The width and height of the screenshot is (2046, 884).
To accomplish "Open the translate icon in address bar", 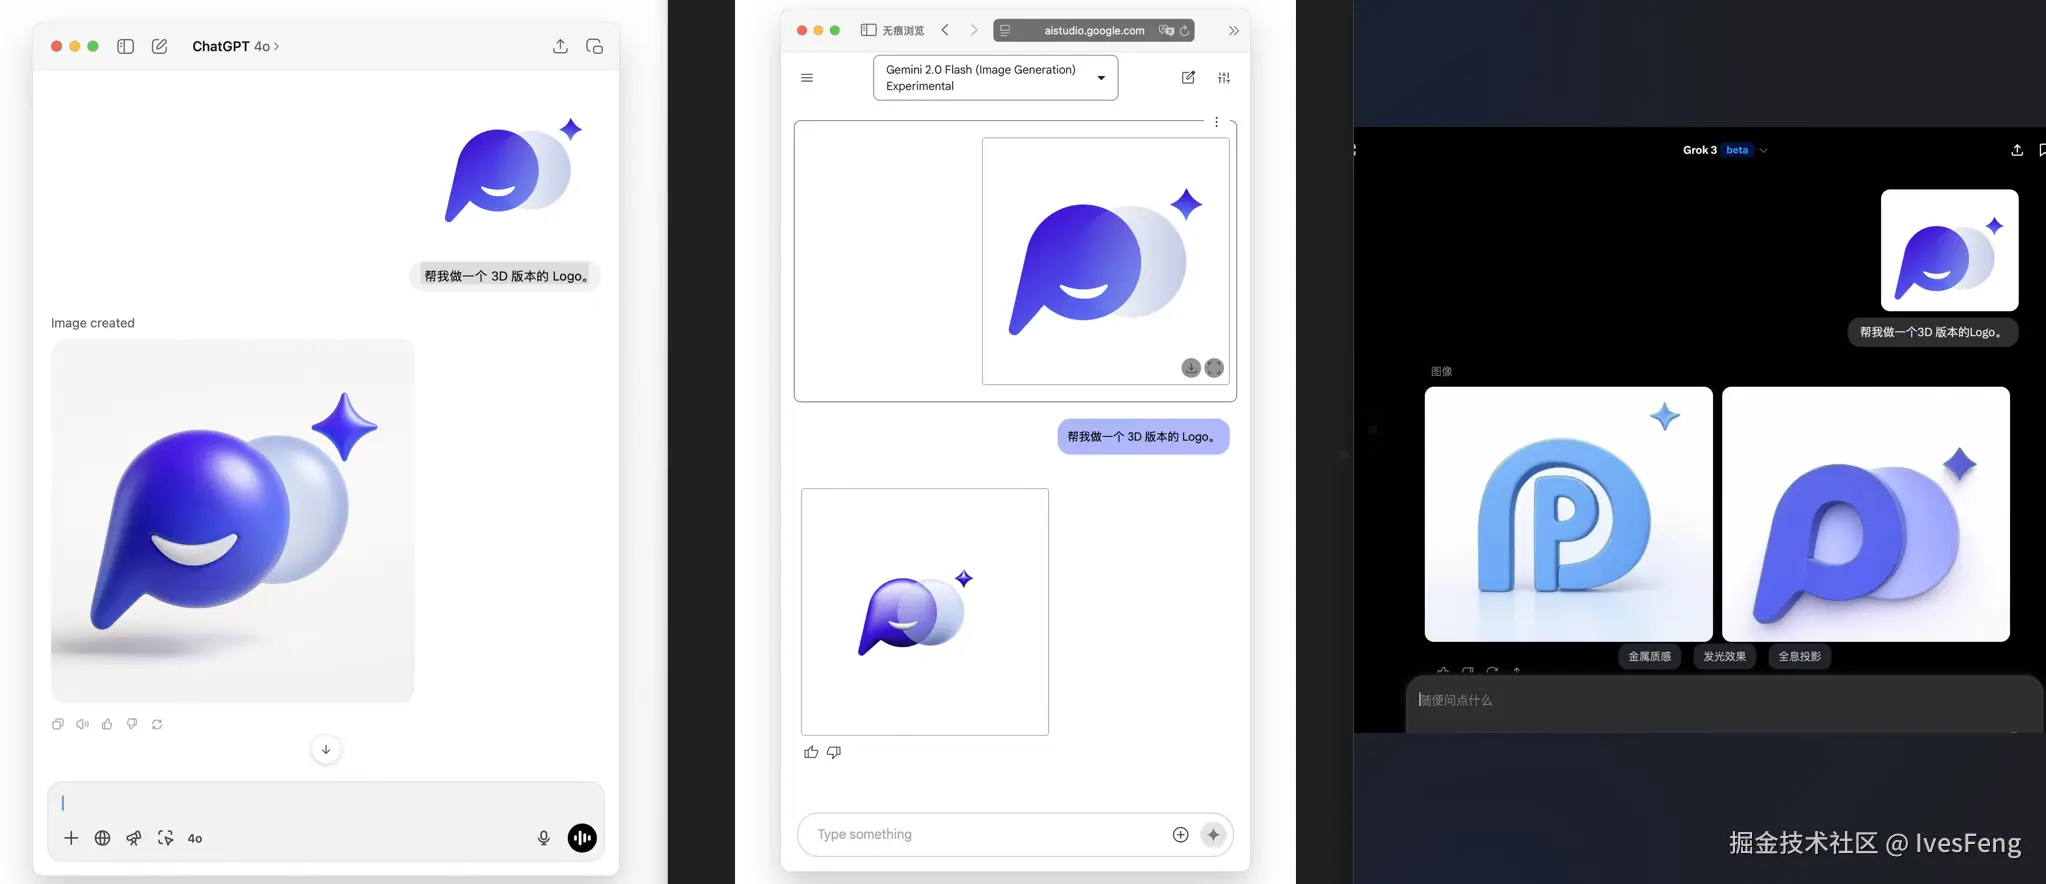I will (x=1166, y=30).
